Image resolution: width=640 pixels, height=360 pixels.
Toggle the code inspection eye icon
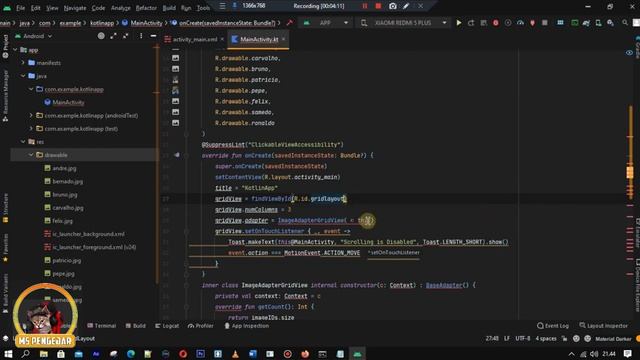coord(629,53)
